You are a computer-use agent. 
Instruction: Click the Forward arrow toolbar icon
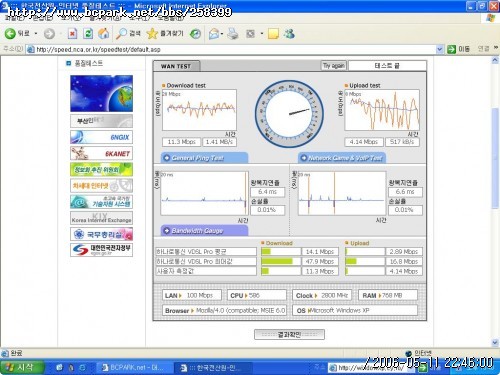tap(49, 34)
